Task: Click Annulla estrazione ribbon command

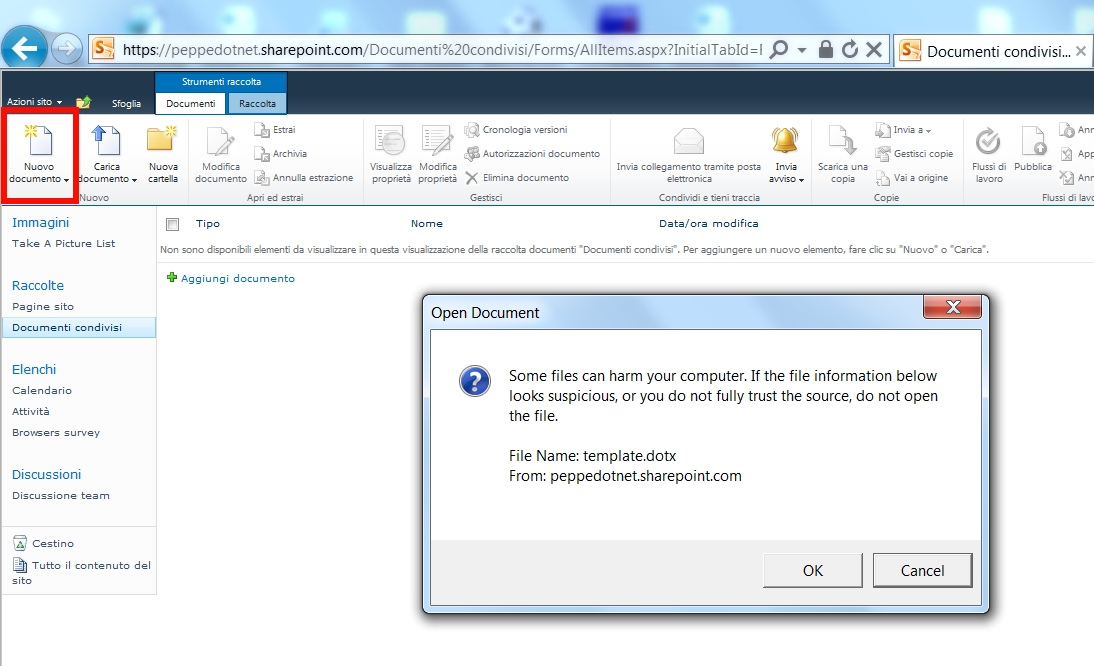Action: tap(304, 178)
